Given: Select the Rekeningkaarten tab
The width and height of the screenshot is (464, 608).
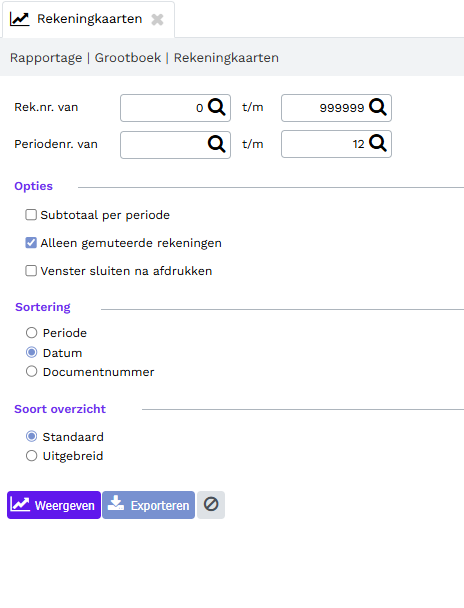Looking at the screenshot, I should [89, 19].
